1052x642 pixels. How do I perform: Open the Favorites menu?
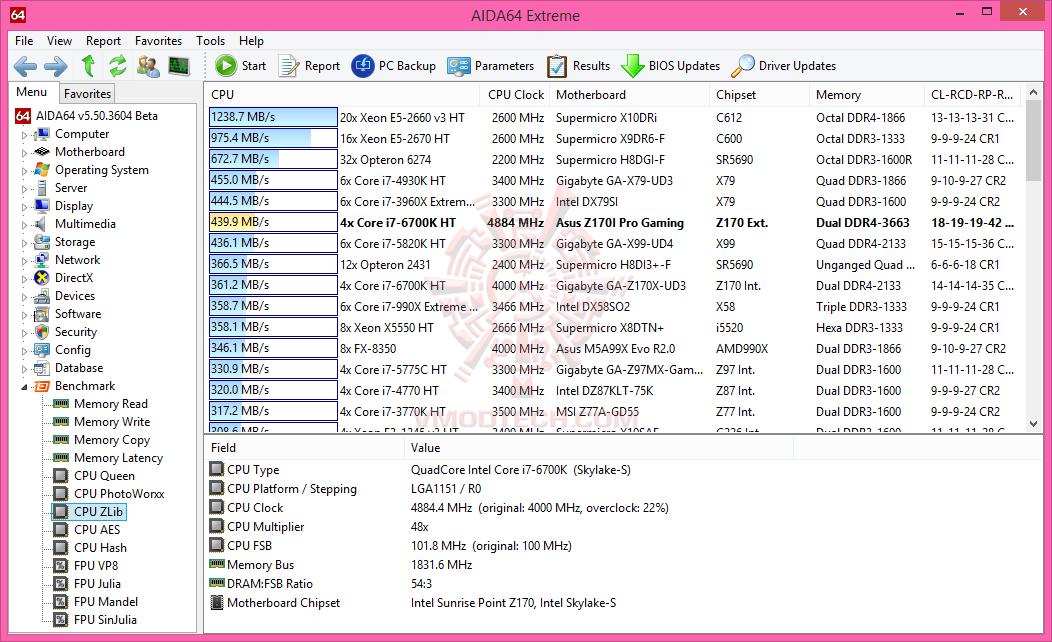click(158, 41)
